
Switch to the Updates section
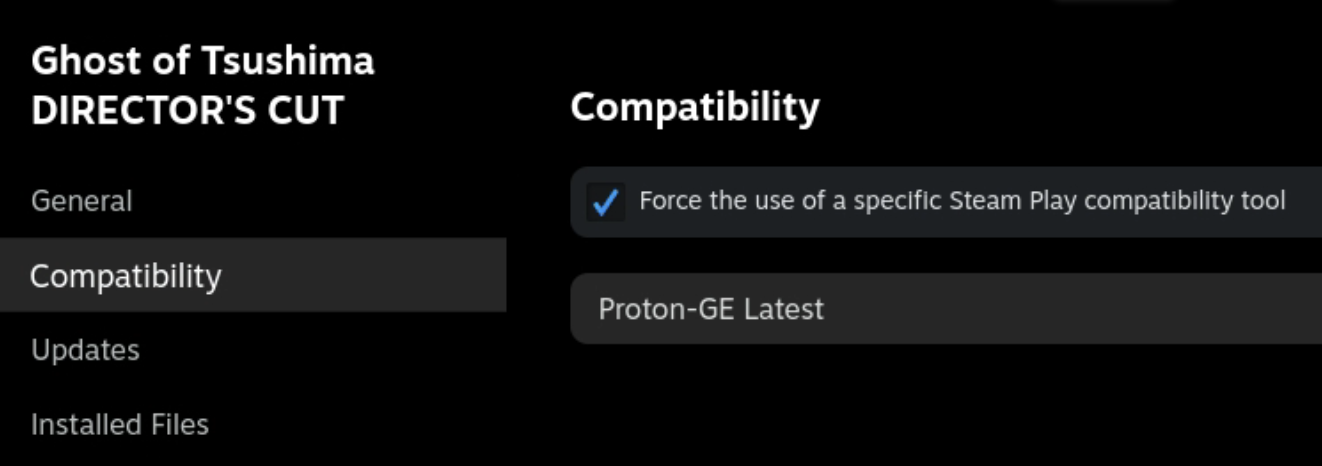coord(85,350)
